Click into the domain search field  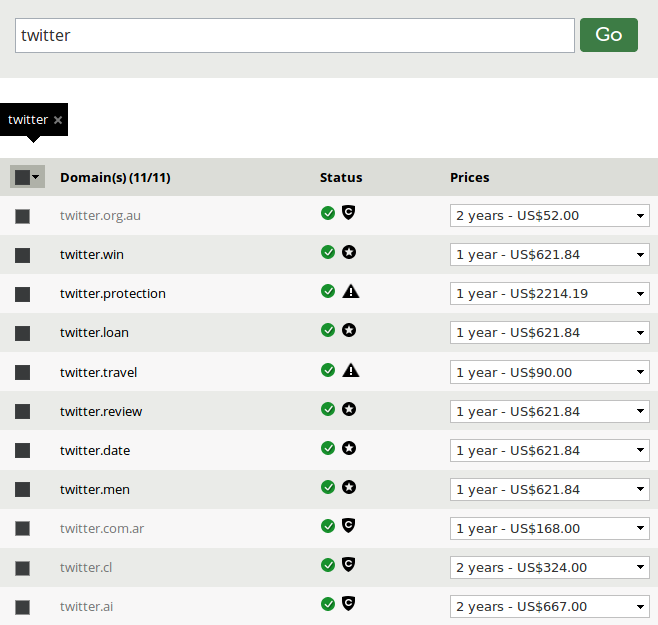(x=294, y=35)
